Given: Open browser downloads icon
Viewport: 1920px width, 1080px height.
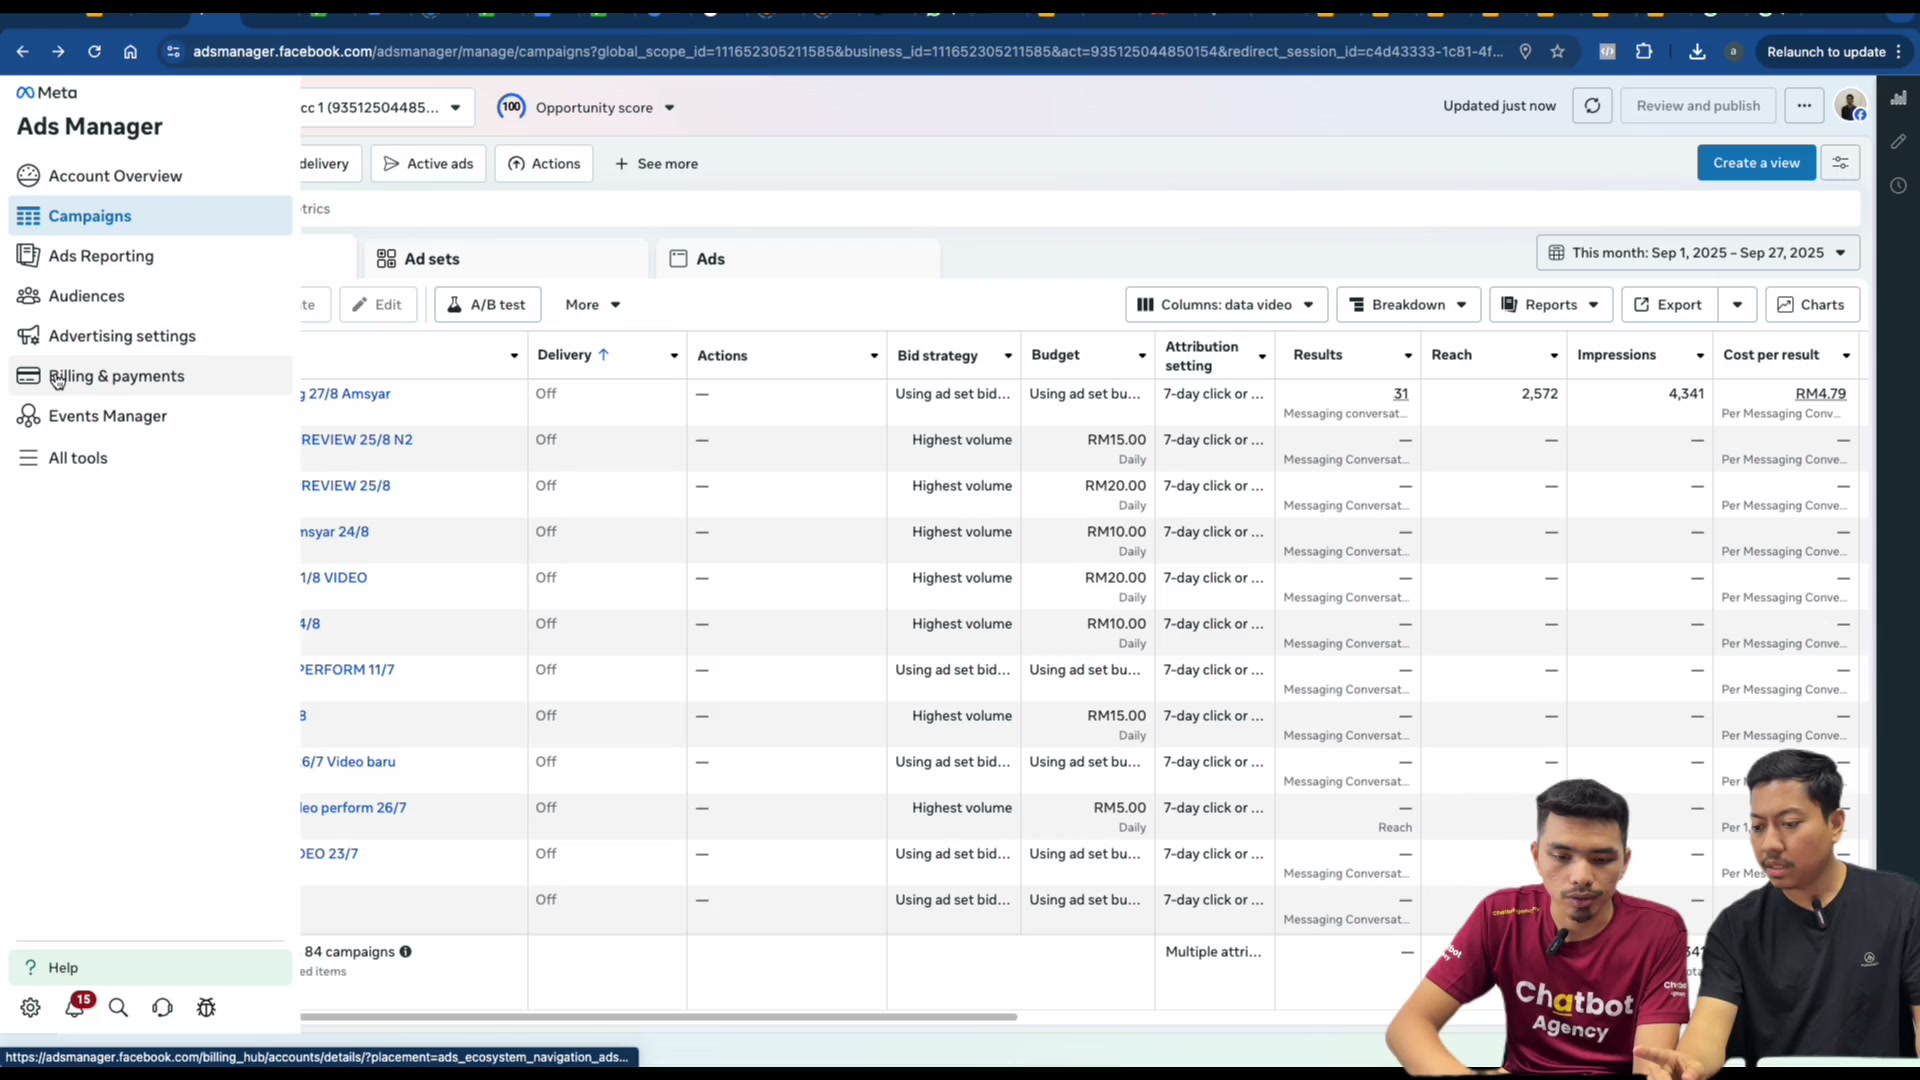Looking at the screenshot, I should coord(1697,52).
